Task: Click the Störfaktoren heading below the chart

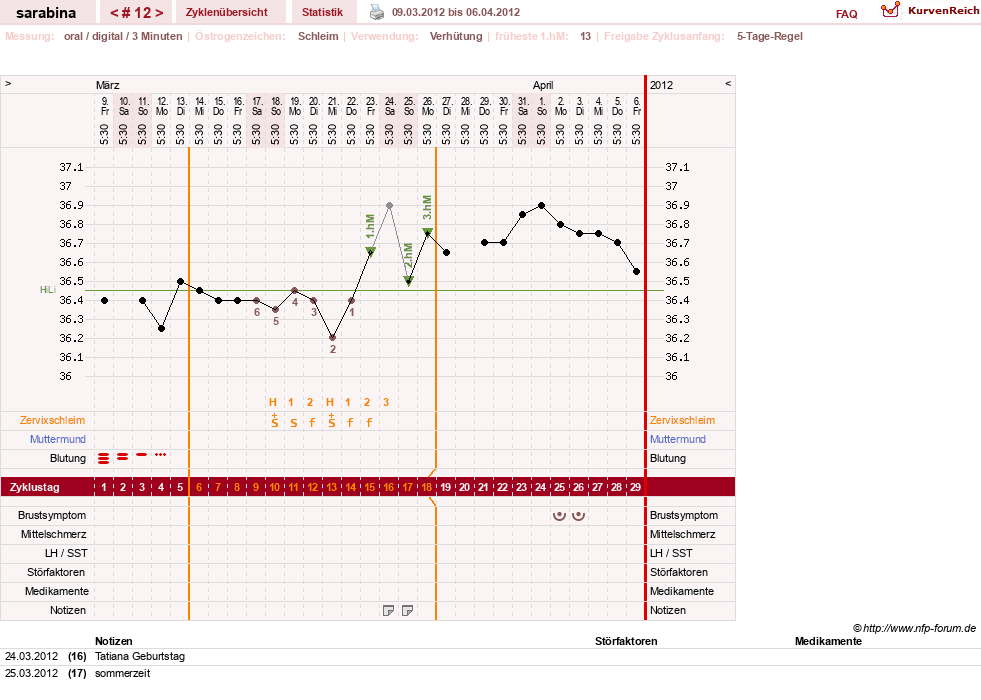Action: [626, 641]
